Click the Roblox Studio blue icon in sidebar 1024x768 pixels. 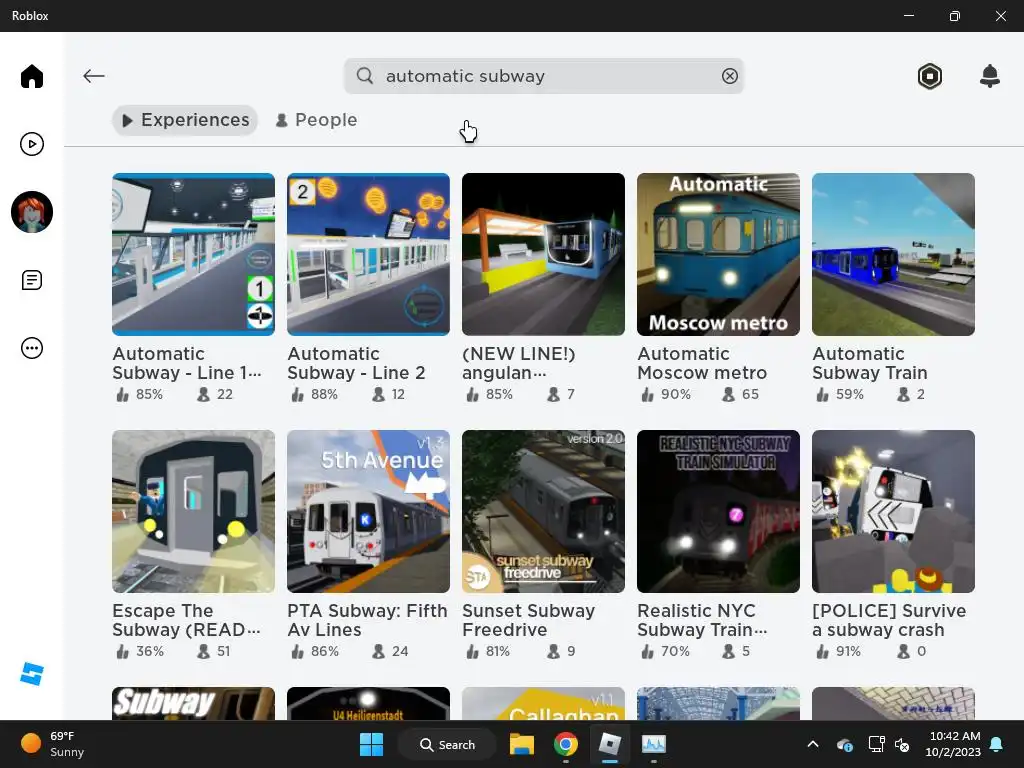(31, 674)
